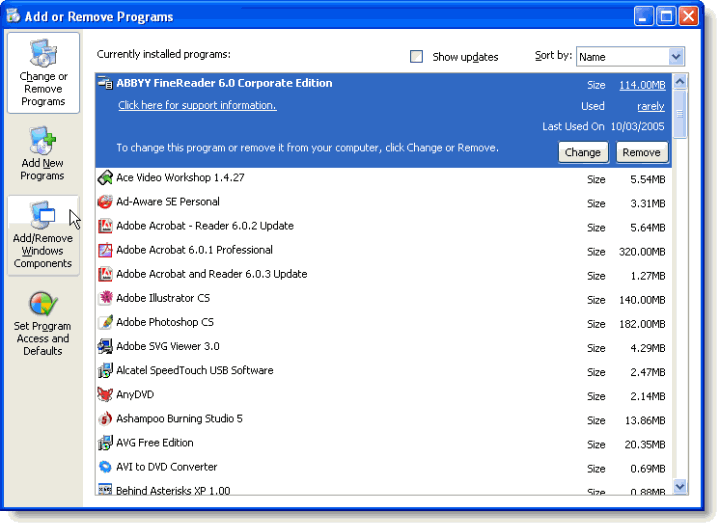Viewport: 720px width, 526px height.
Task: Select AVG Free Edition entry
Action: click(x=383, y=443)
